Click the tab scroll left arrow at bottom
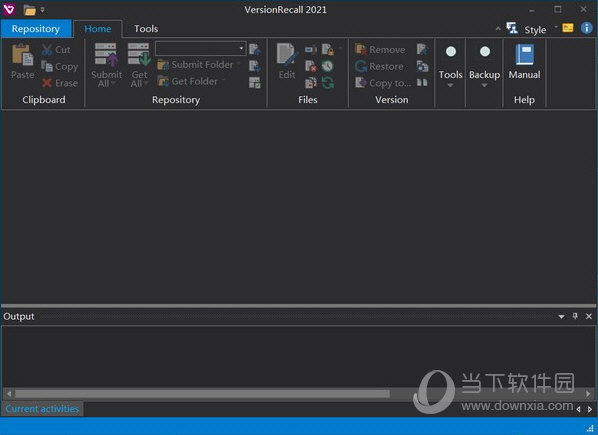This screenshot has width=598, height=435. click(579, 409)
